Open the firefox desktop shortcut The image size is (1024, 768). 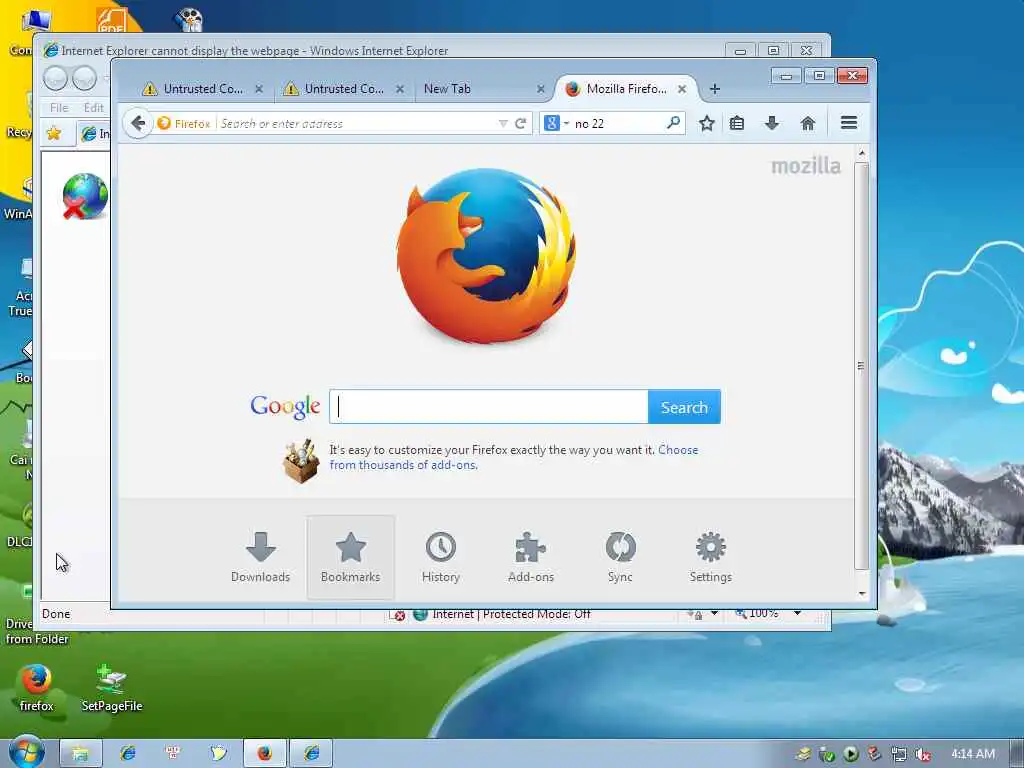point(37,687)
